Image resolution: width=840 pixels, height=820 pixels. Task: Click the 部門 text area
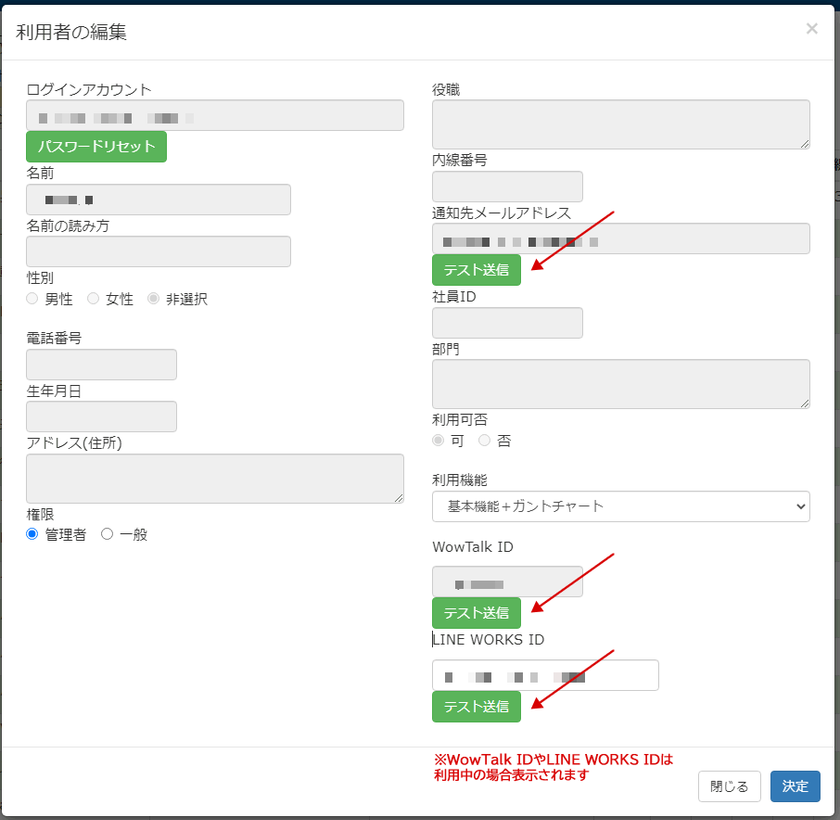coord(620,384)
